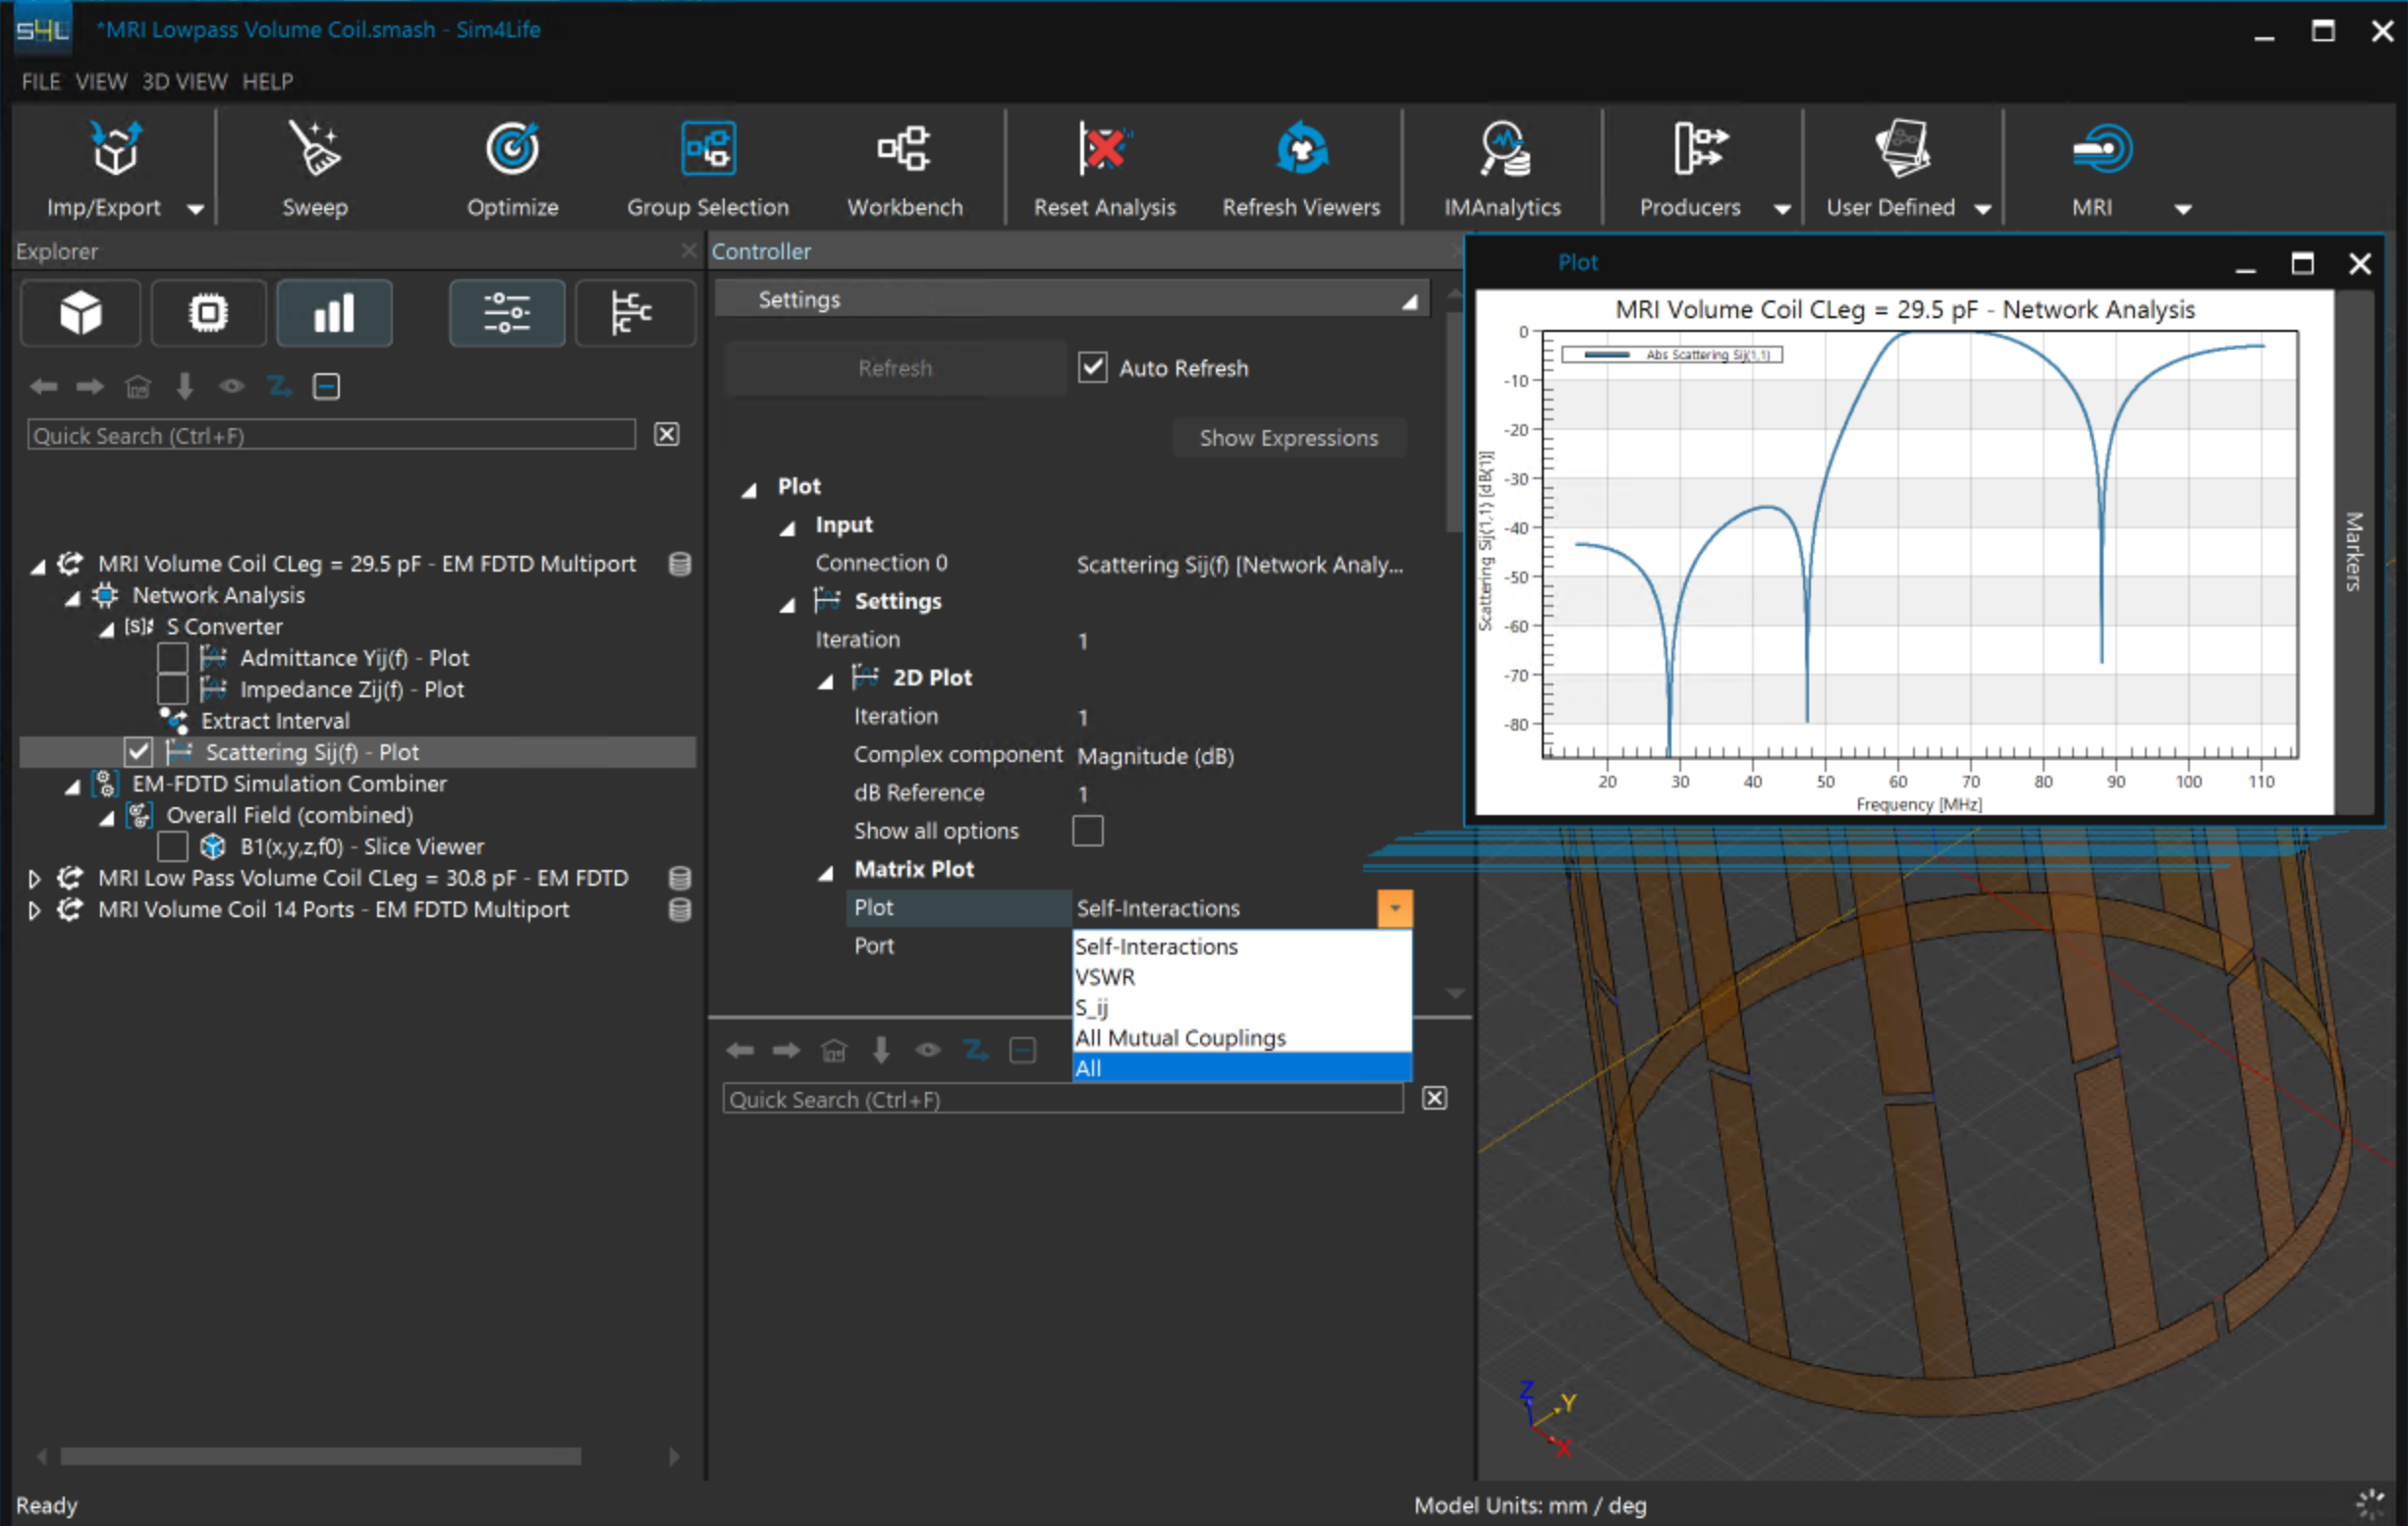The height and width of the screenshot is (1526, 2408).
Task: Disable the Auto Refresh checkbox
Action: 1092,368
